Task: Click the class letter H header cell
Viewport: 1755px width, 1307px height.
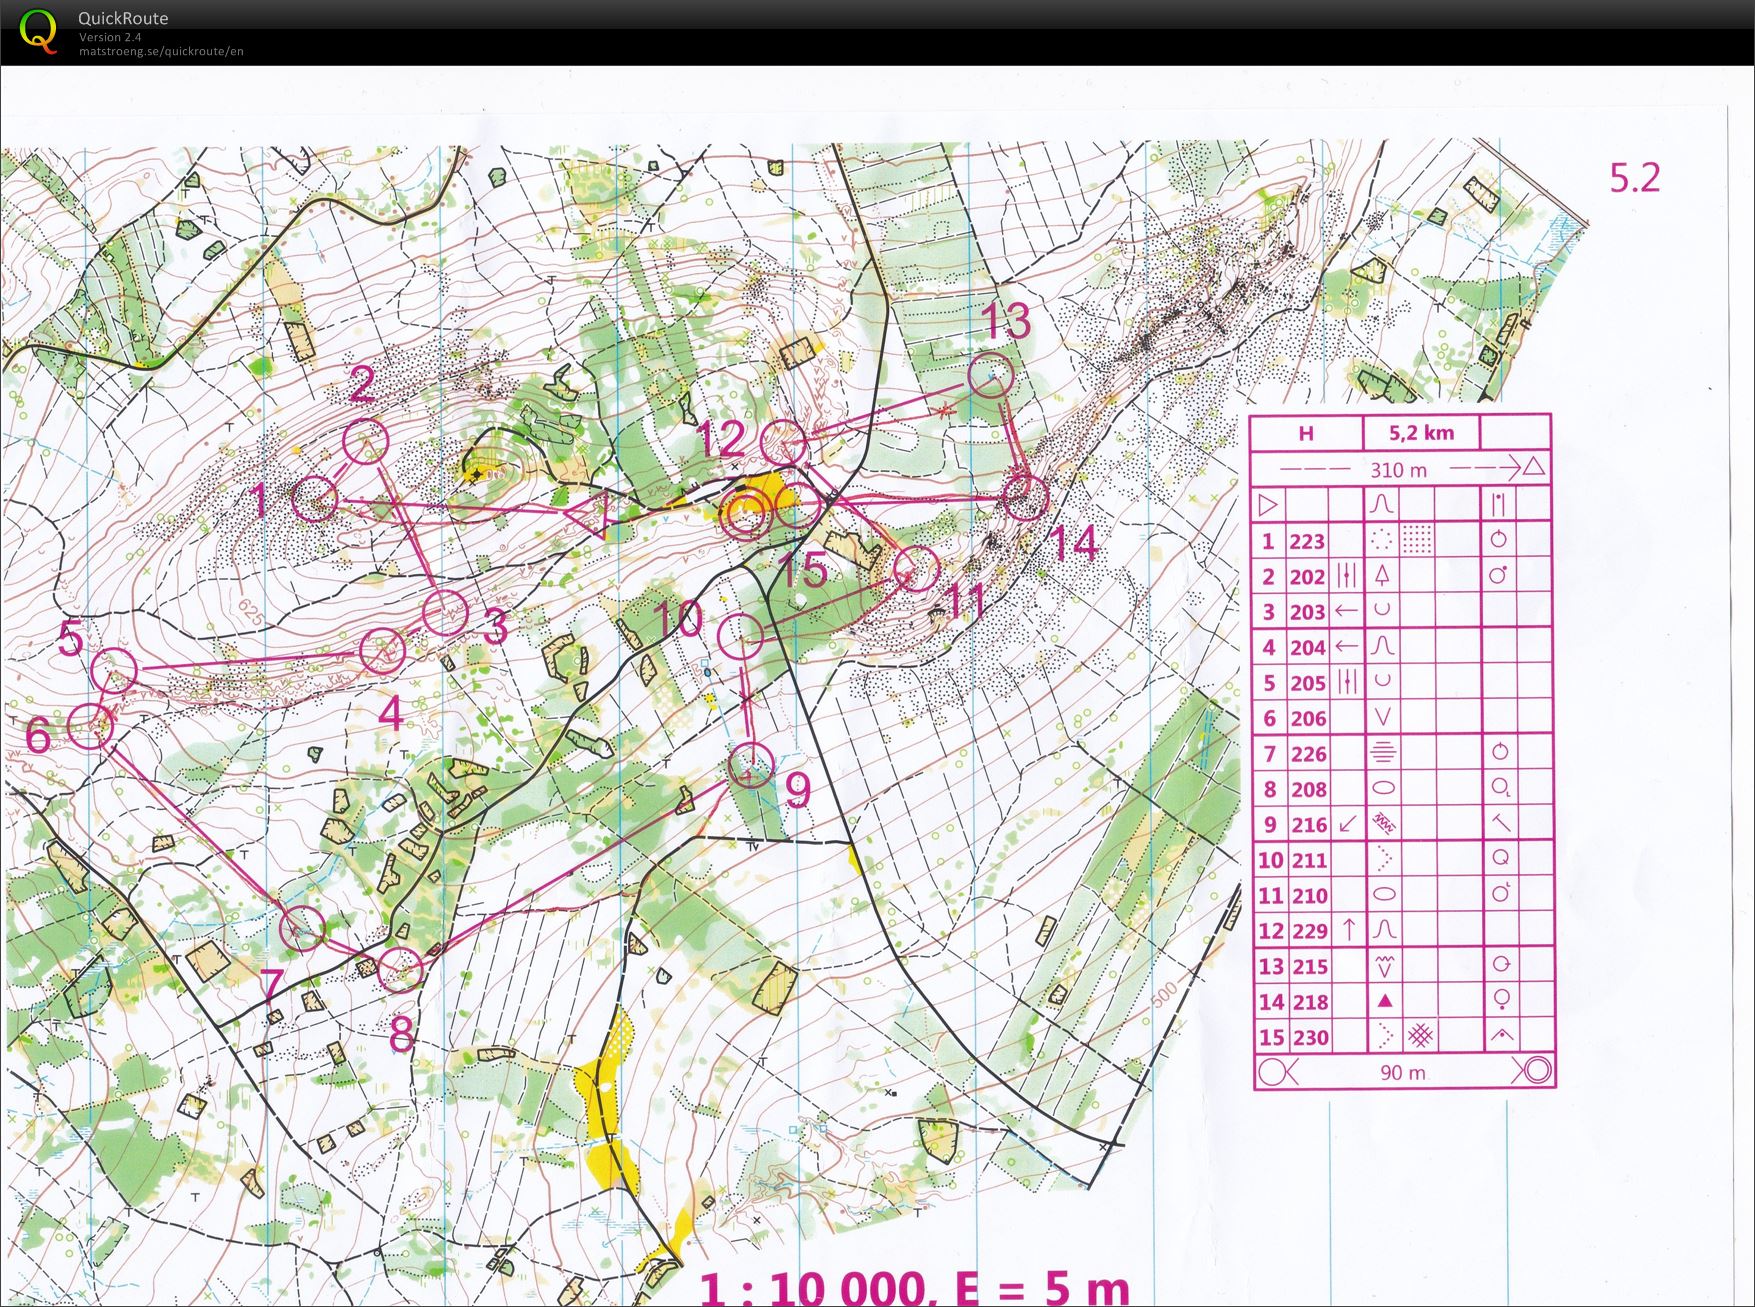Action: (1306, 433)
